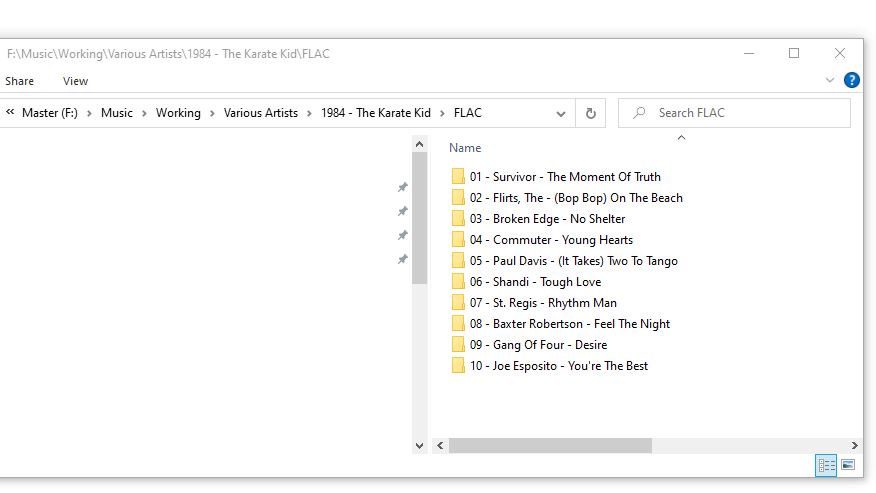This screenshot has width=876, height=493.
Task: Refresh the FLAC folder view
Action: coord(590,113)
